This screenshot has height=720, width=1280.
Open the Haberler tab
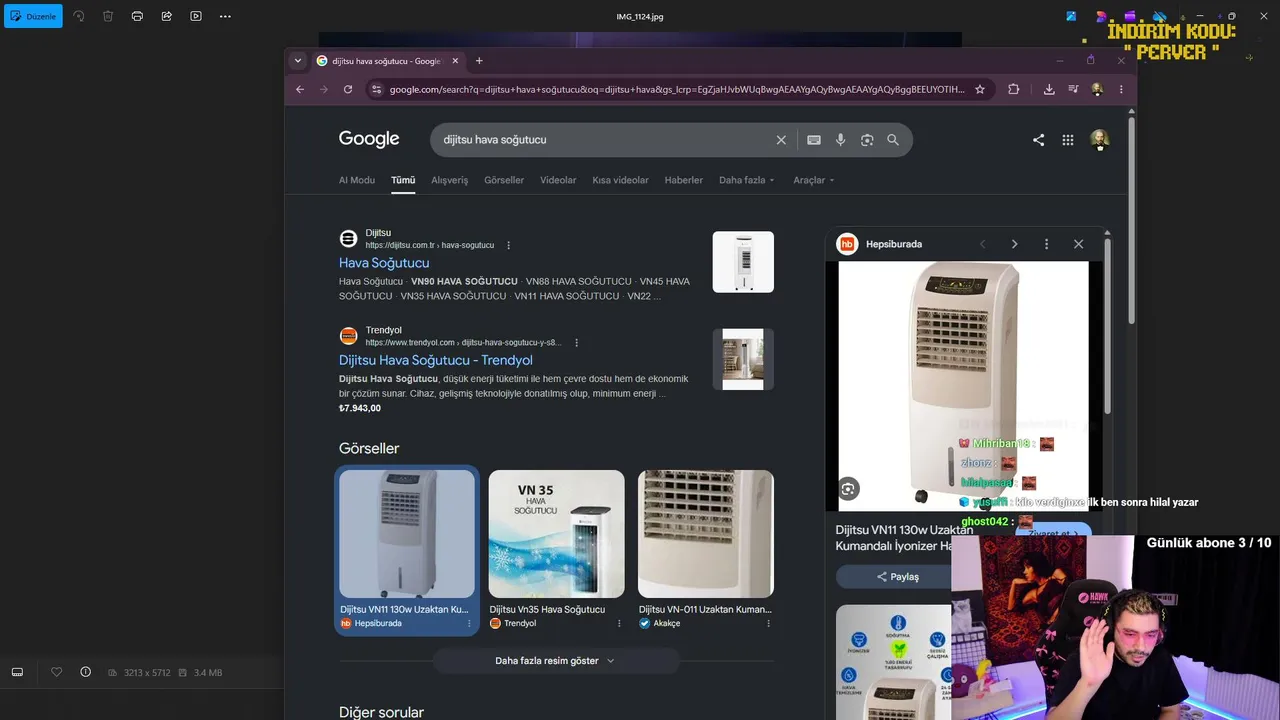click(x=684, y=180)
